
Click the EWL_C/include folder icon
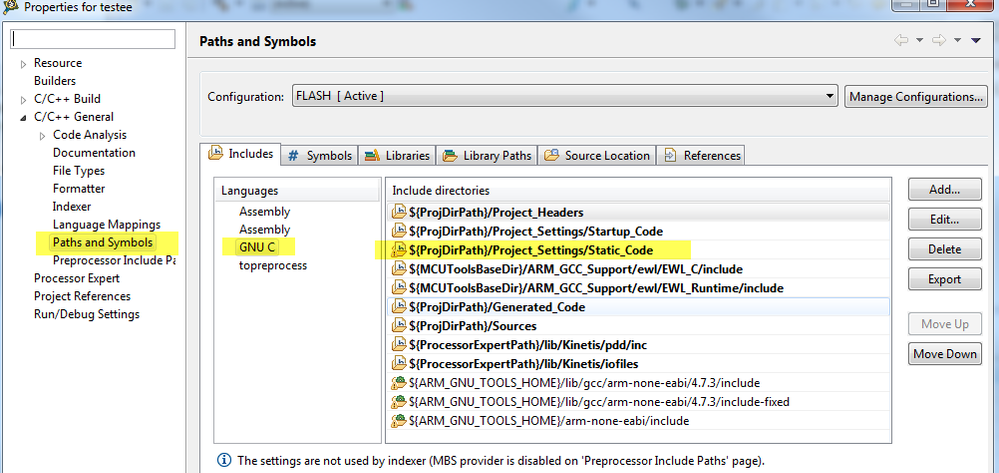tap(399, 269)
